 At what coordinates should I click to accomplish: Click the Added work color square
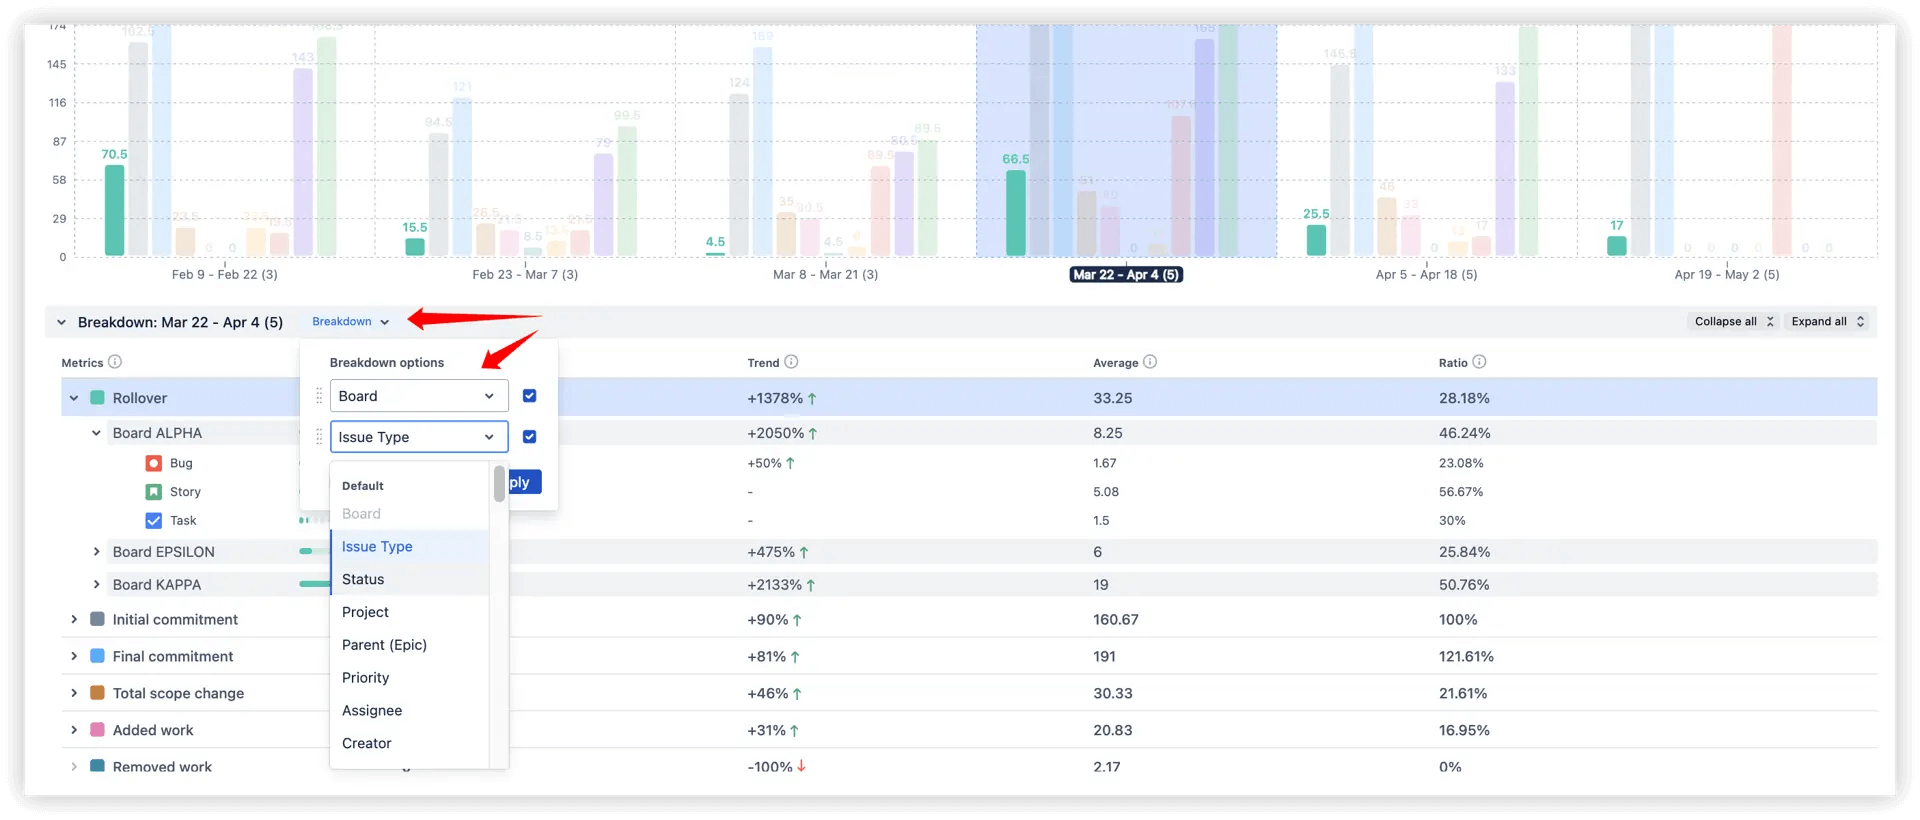pos(98,730)
